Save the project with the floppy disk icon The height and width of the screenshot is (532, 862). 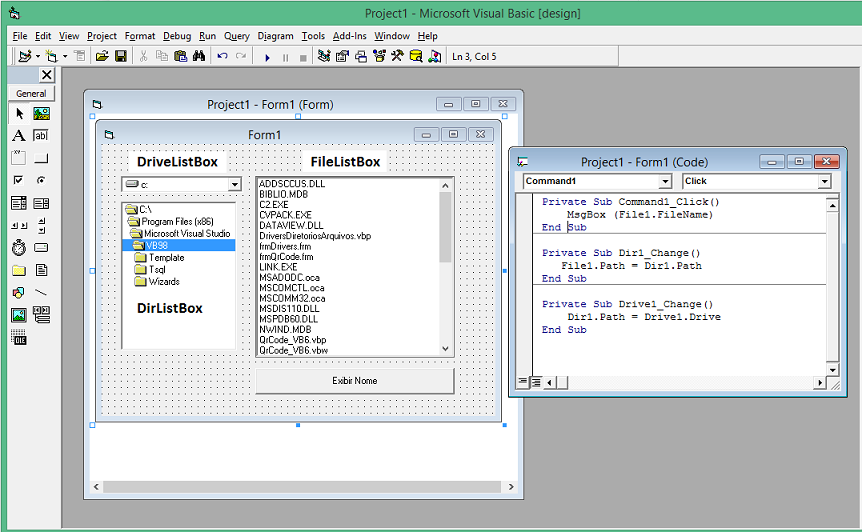coord(121,56)
